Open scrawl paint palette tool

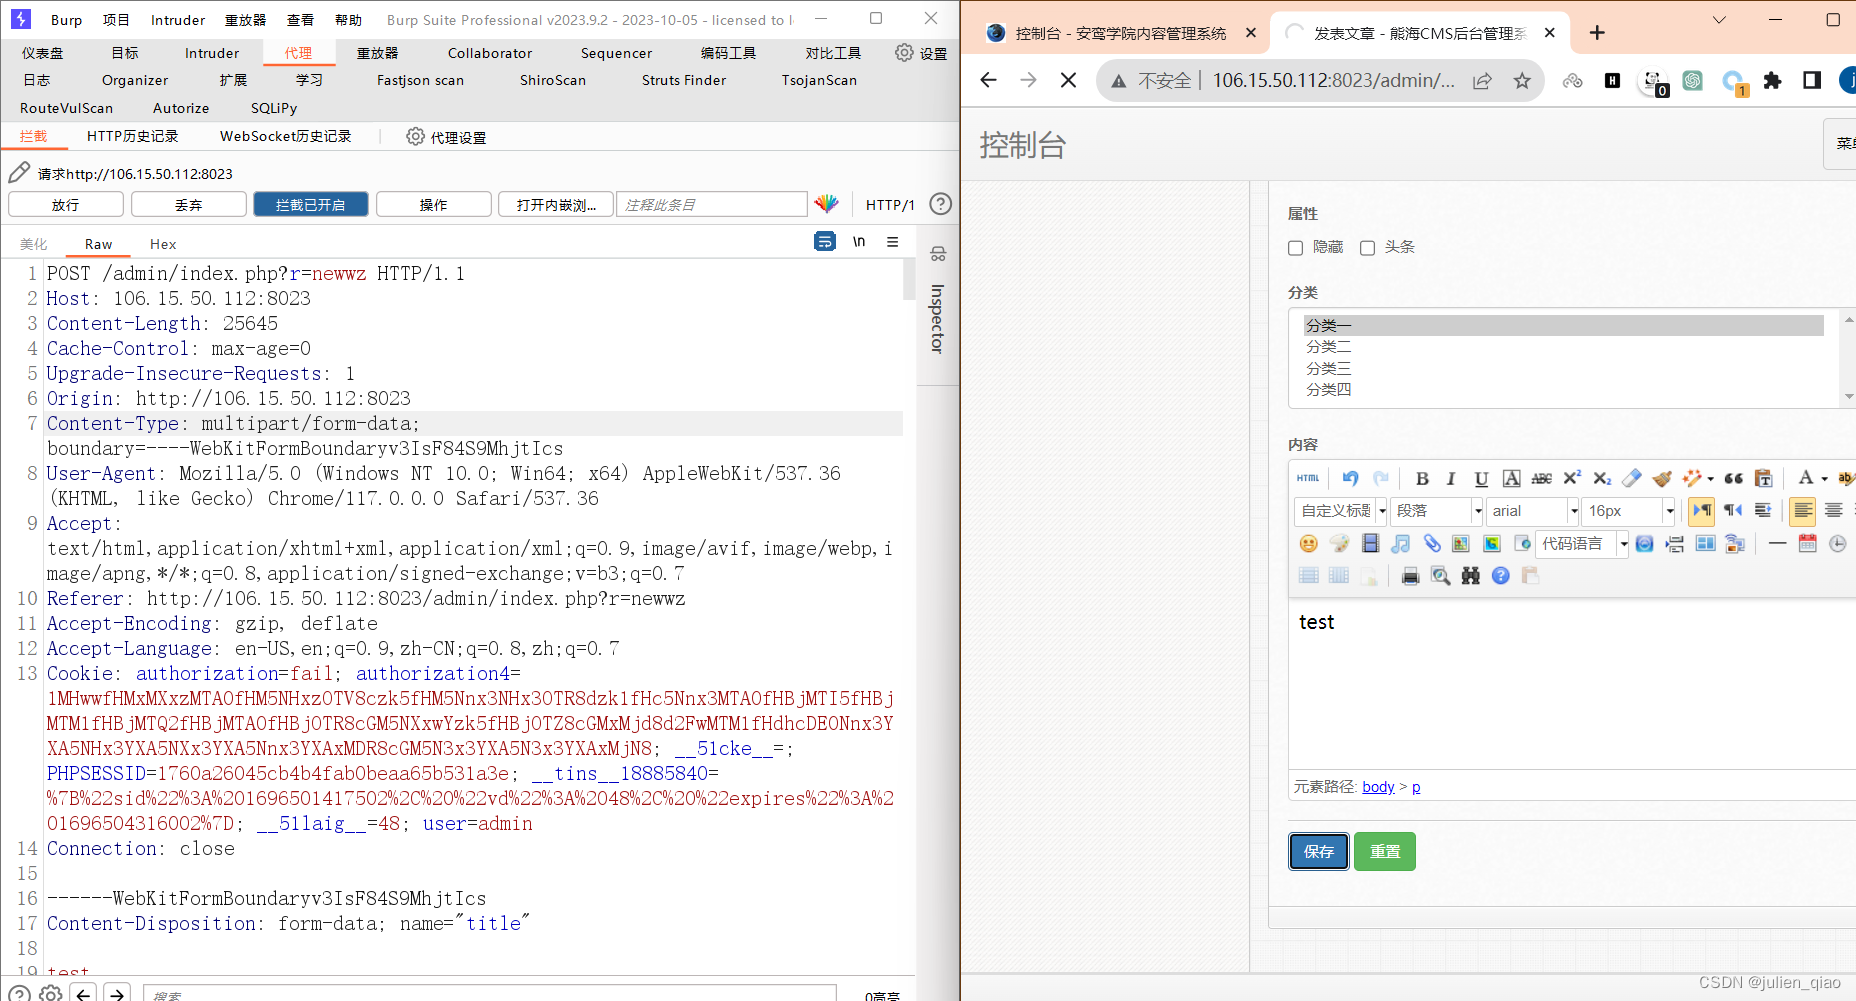pos(1339,543)
